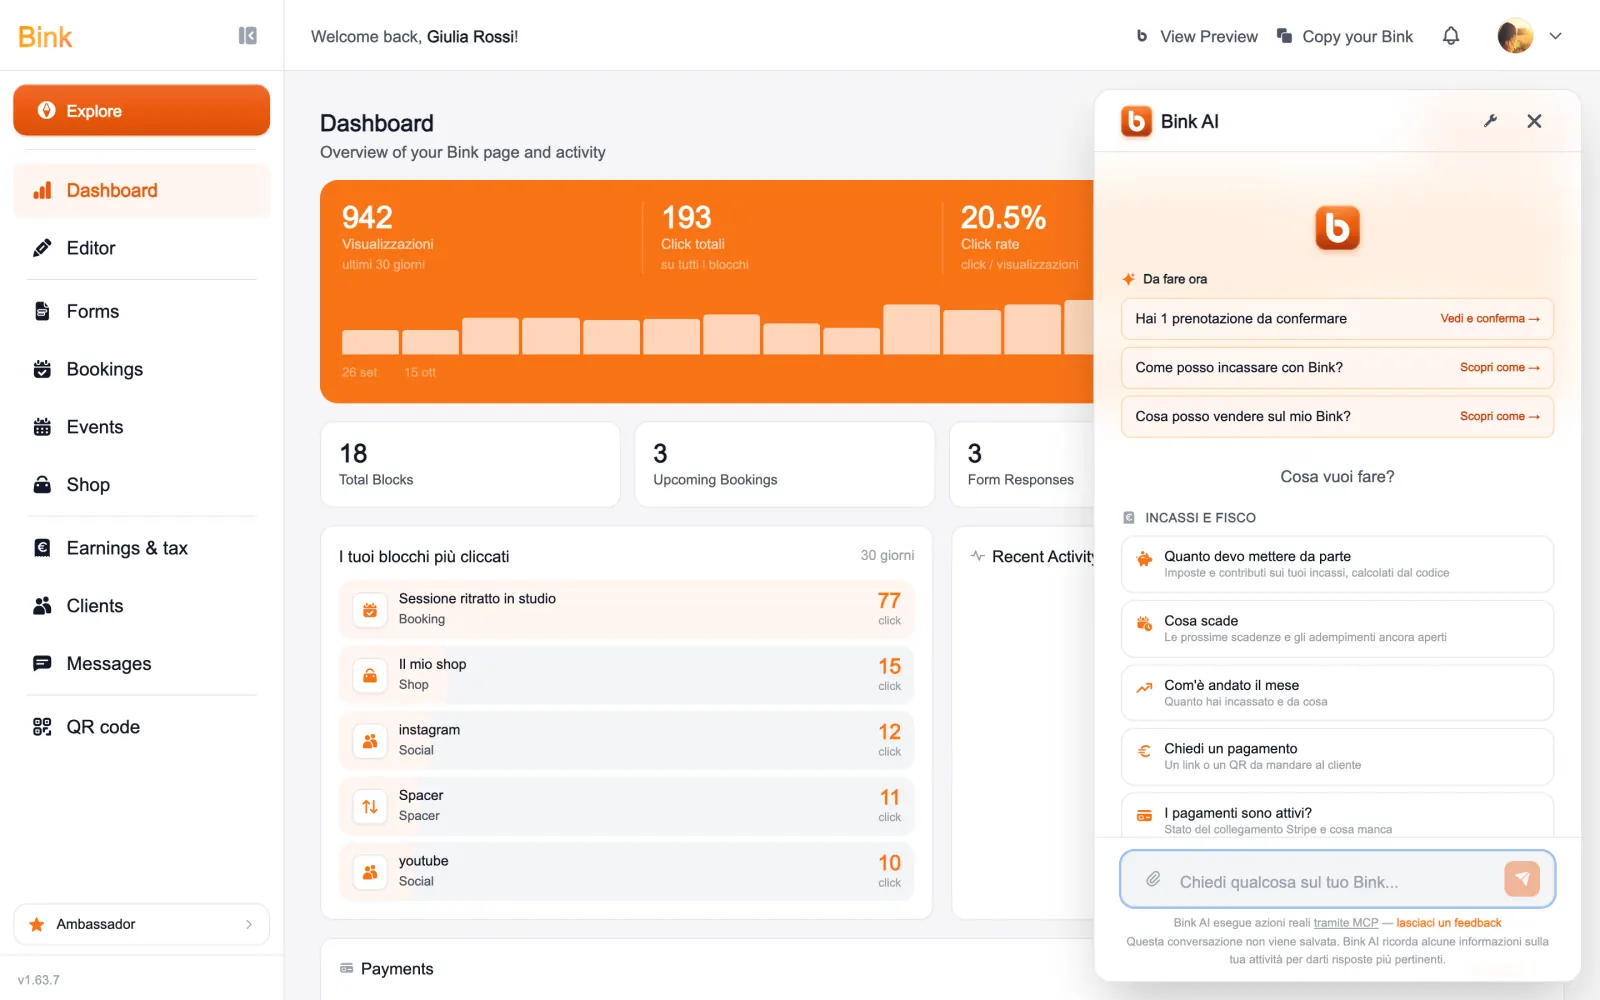Screen dimensions: 1600x1000
Task: Open the Bookings page
Action: pyautogui.click(x=141, y=369)
